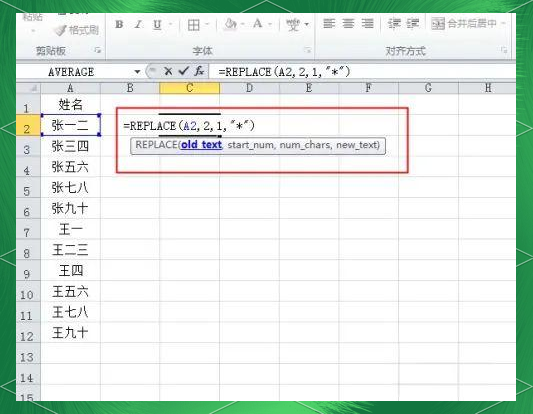Select row 7 header
The image size is (533, 414).
click(28, 229)
